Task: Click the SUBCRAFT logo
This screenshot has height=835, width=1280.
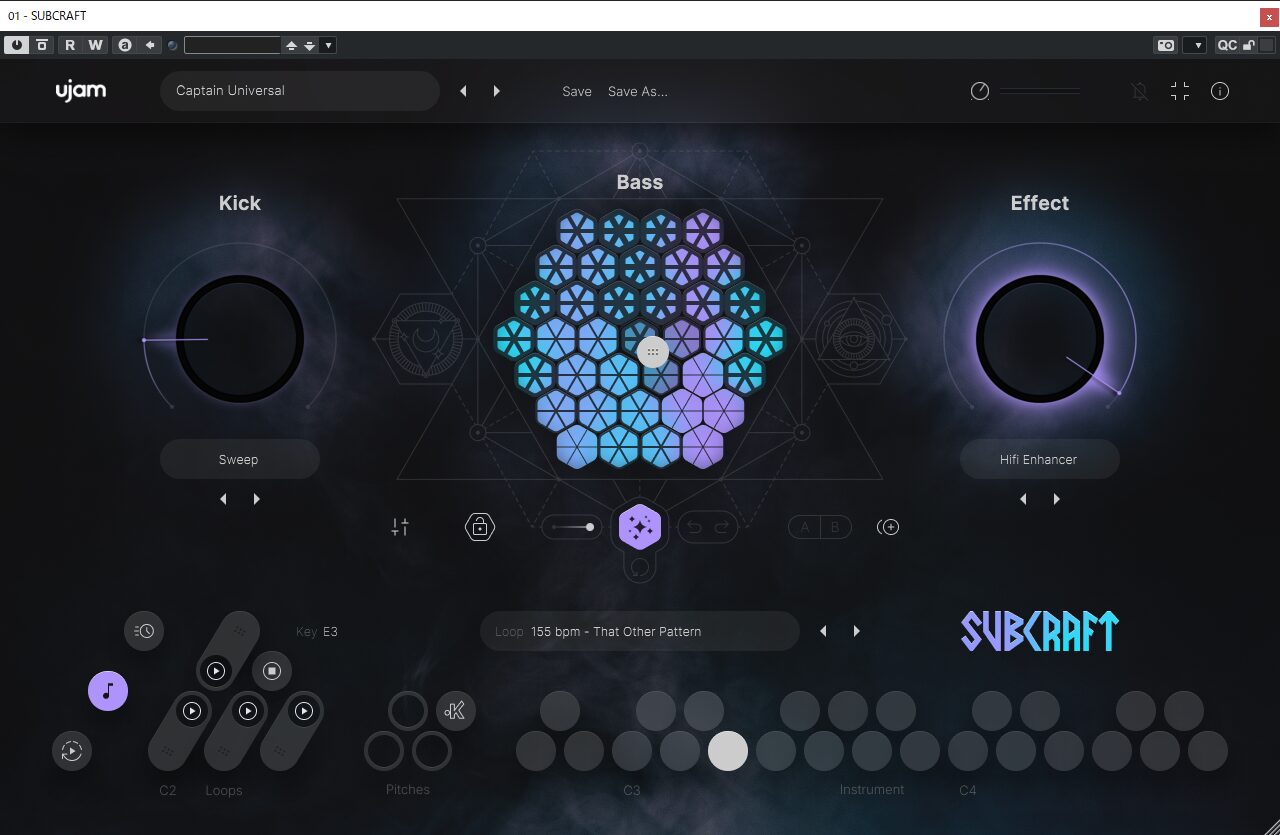Action: (x=1040, y=631)
